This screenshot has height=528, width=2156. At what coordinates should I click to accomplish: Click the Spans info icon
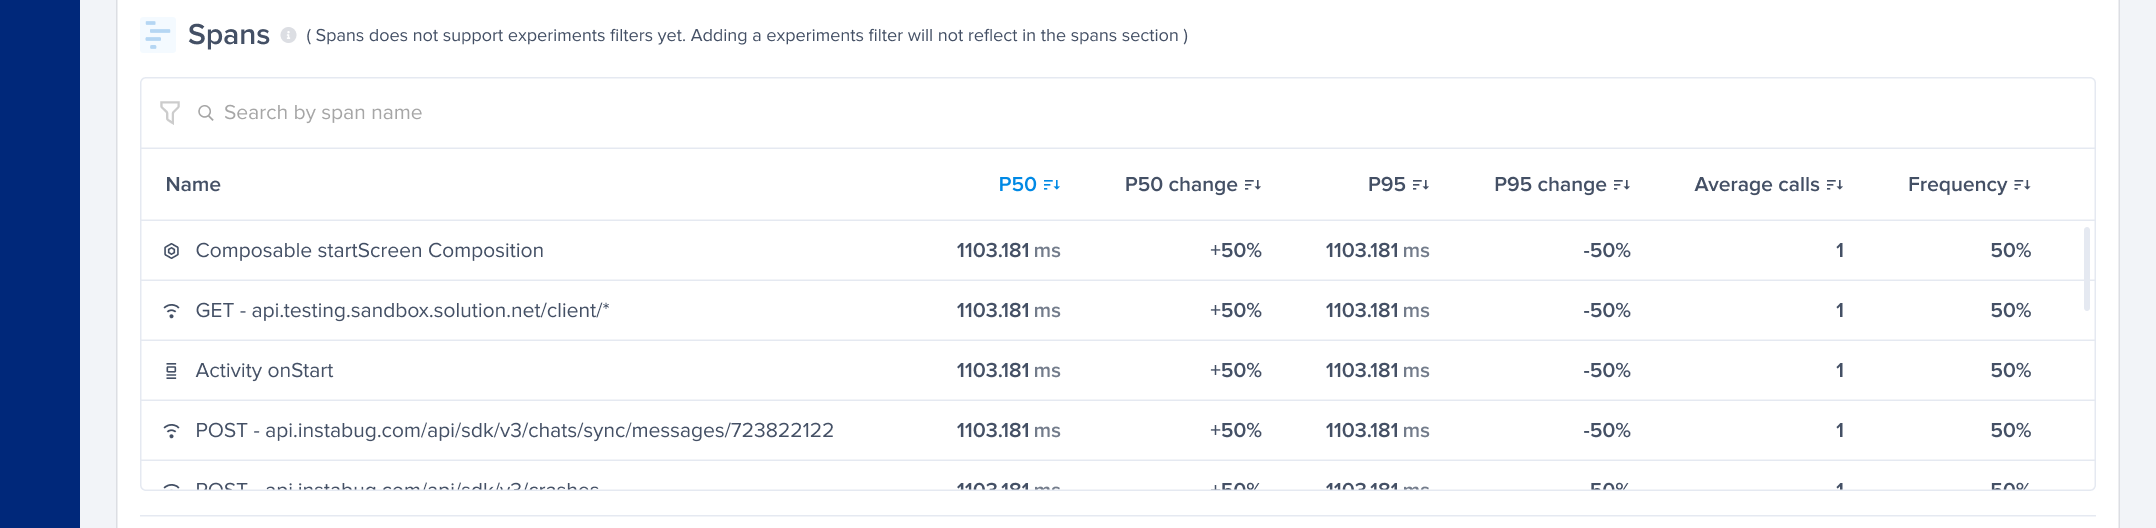[x=288, y=35]
